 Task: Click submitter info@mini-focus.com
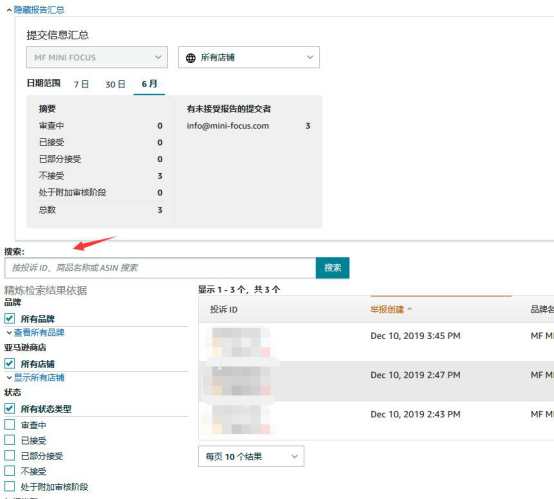[x=228, y=126]
